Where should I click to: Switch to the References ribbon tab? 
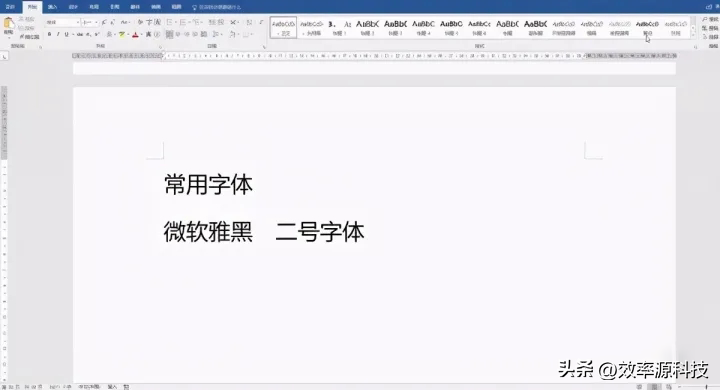point(115,7)
